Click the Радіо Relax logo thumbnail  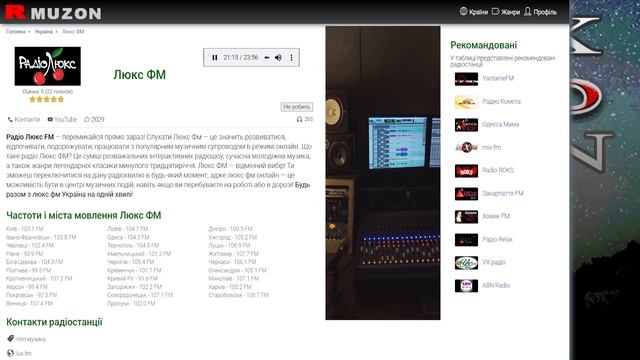(466, 240)
